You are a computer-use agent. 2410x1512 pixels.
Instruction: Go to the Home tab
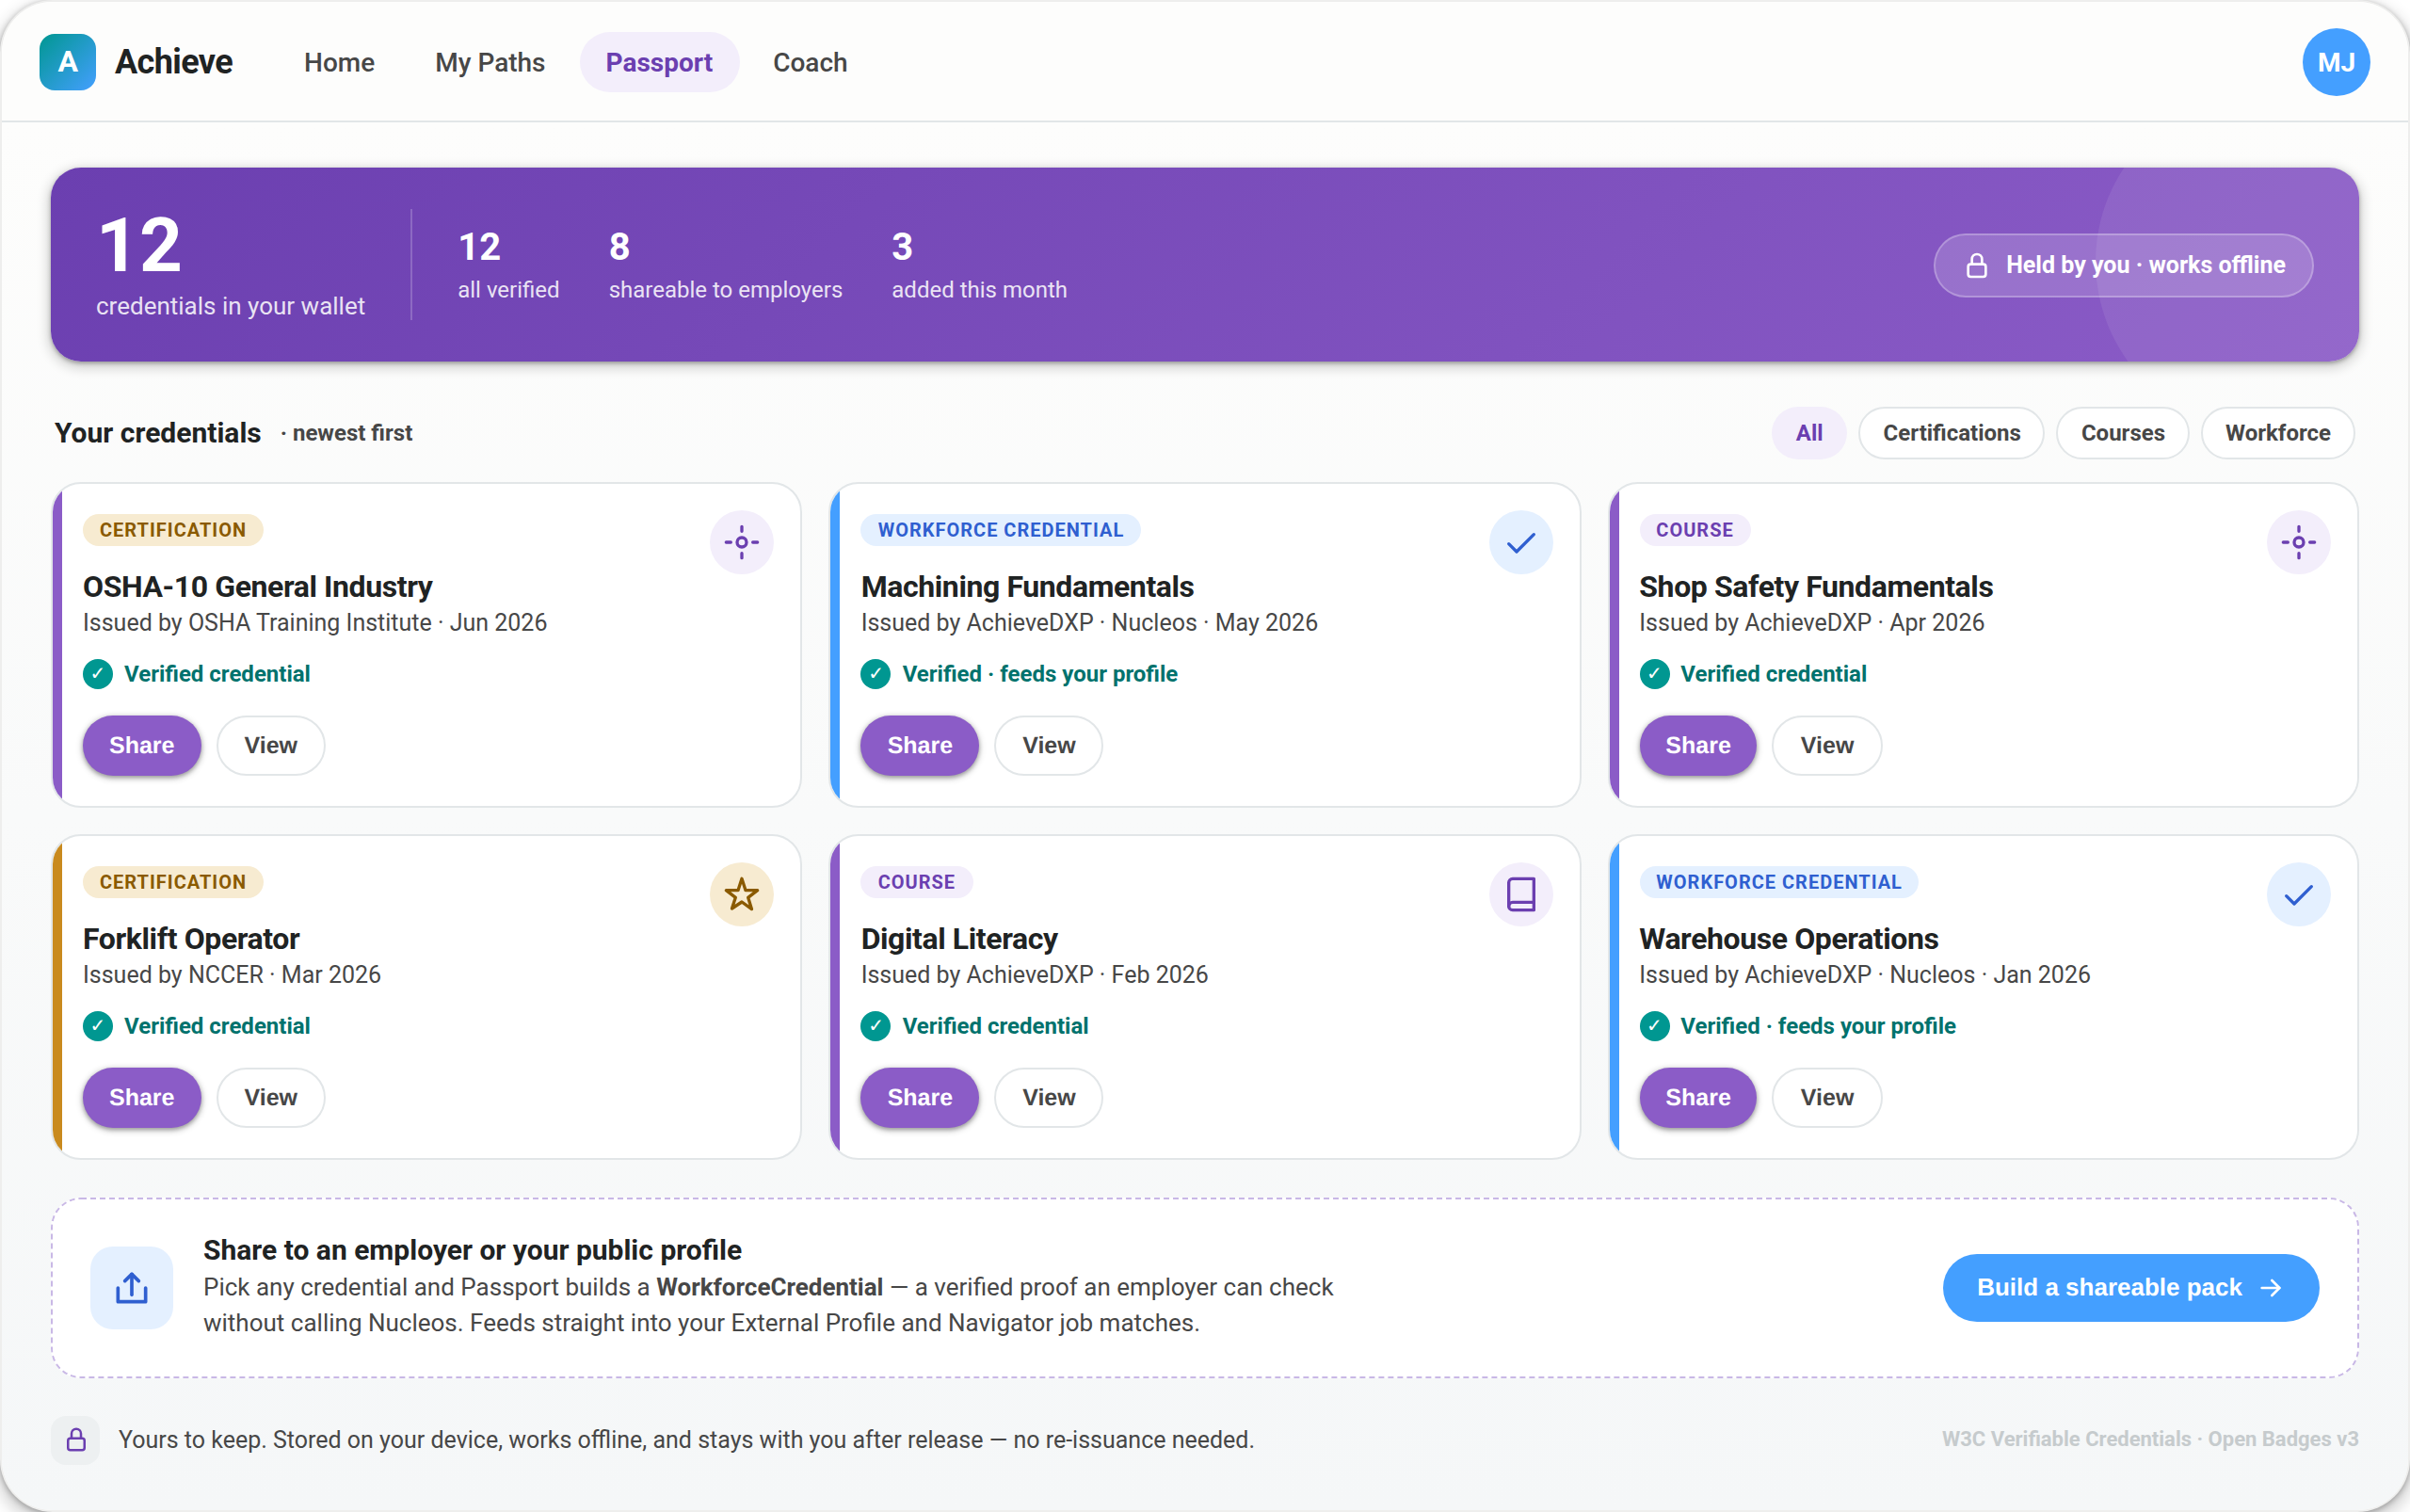pos(339,62)
